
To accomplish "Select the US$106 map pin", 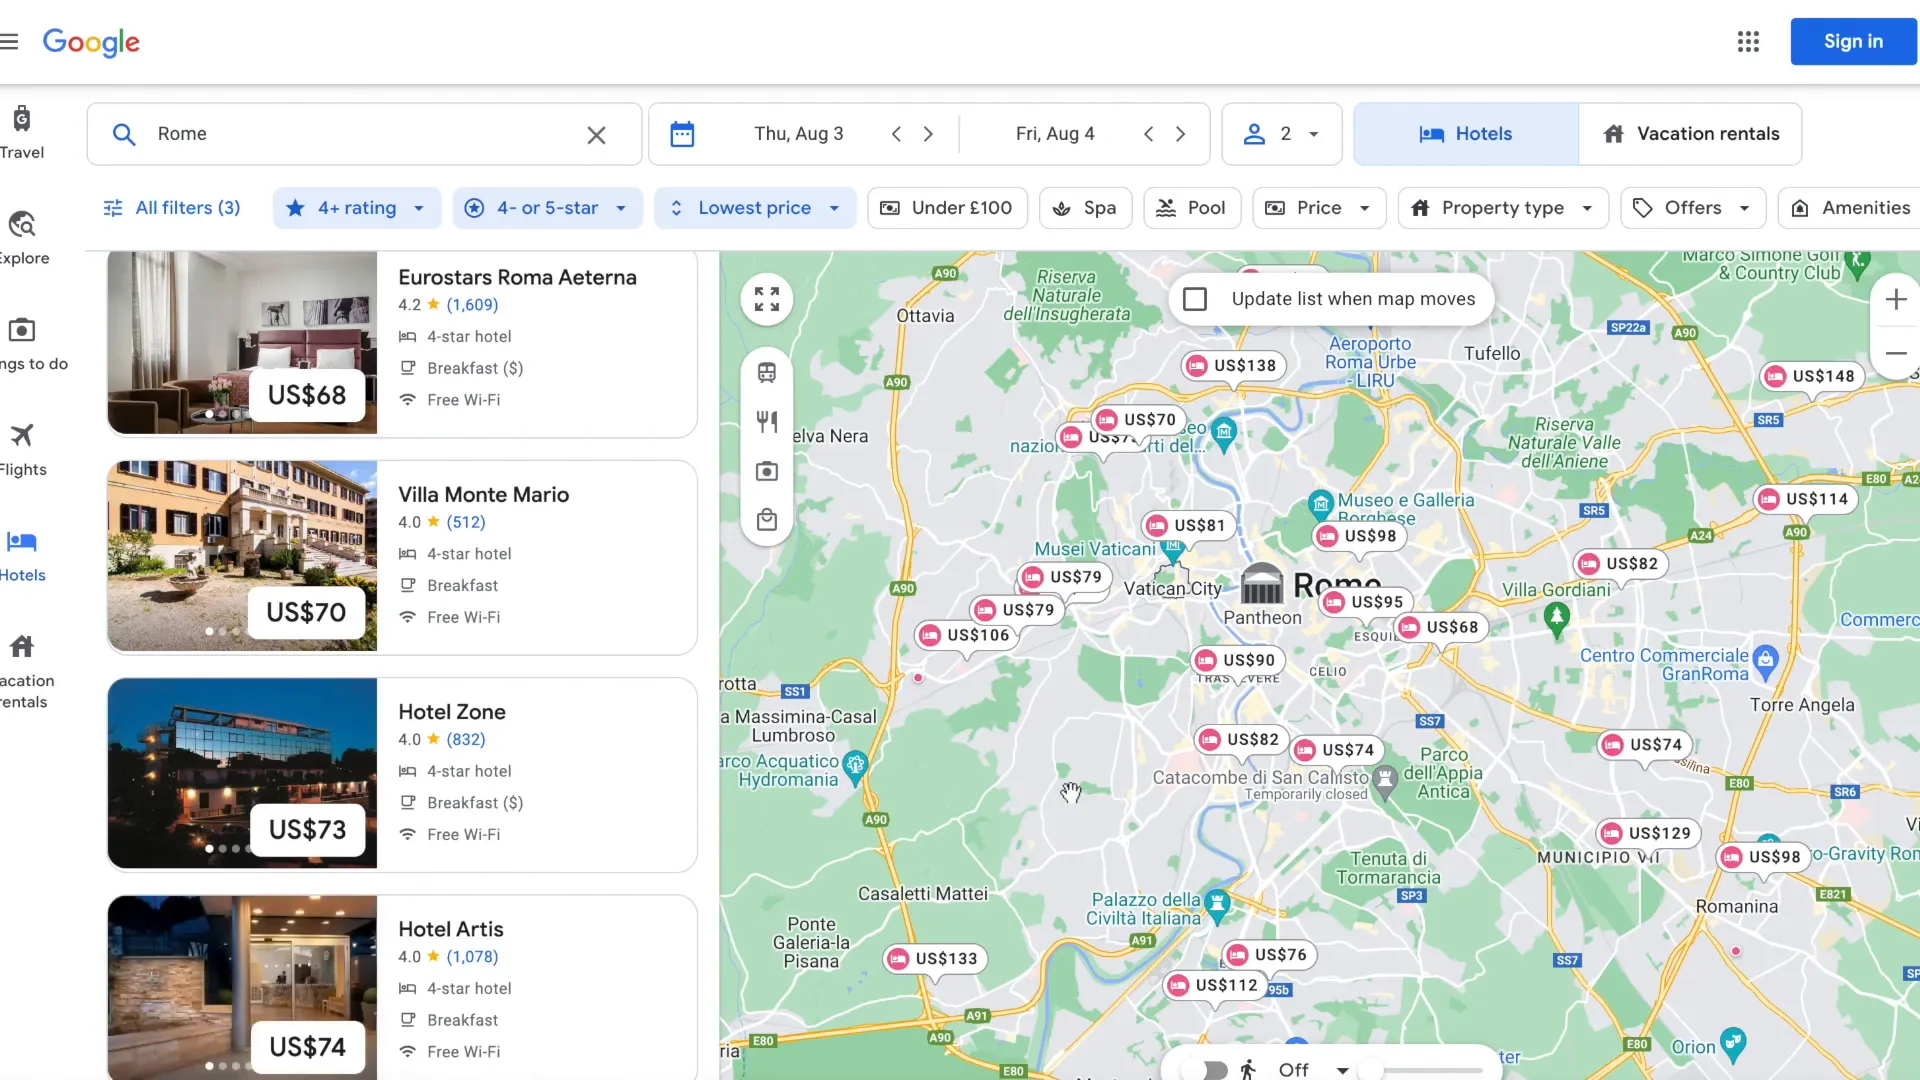I will tap(966, 635).
